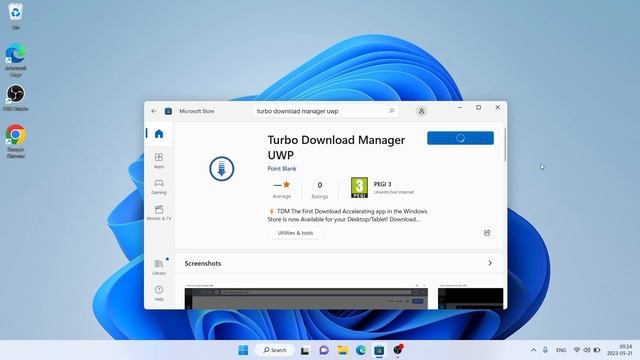640x360 pixels.
Task: Click the Store page vertical scrollbar
Action: 505,145
